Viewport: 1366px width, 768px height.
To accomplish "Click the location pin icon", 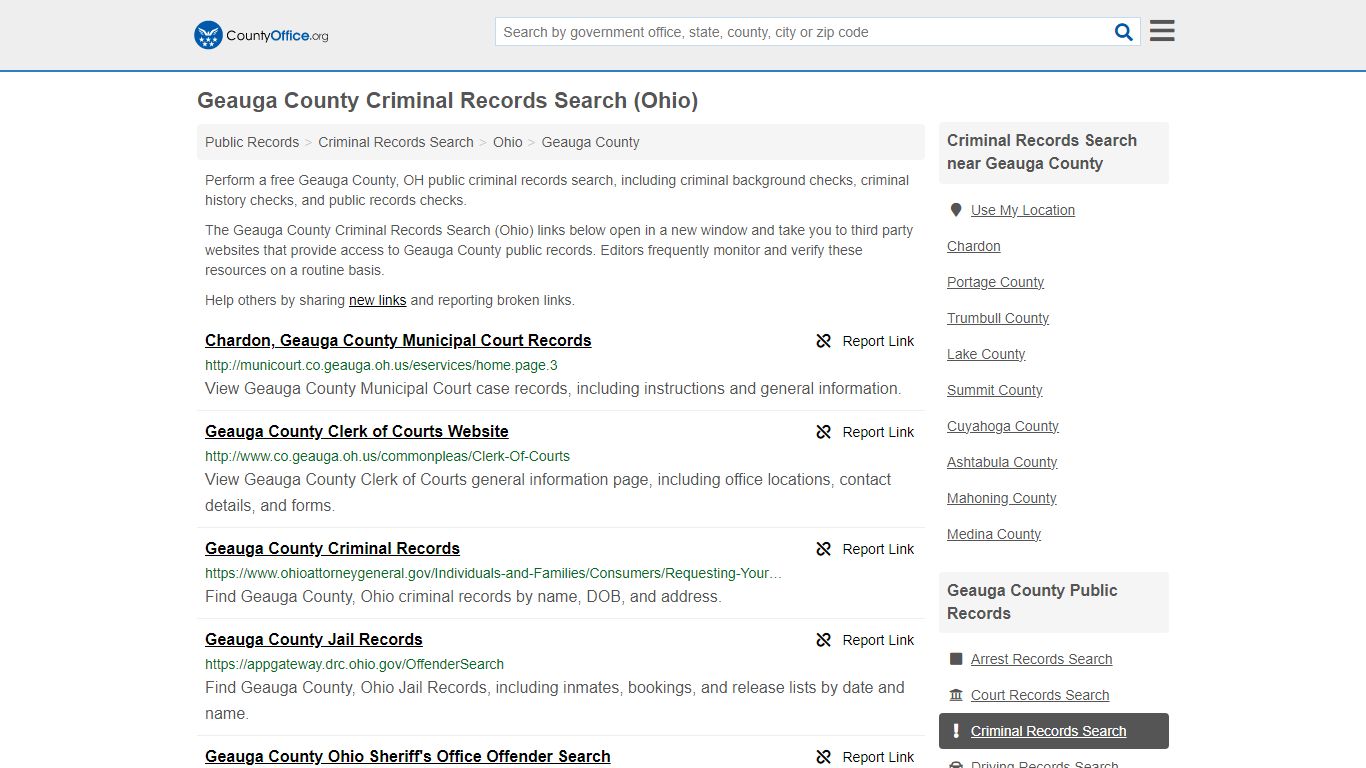I will [x=956, y=210].
